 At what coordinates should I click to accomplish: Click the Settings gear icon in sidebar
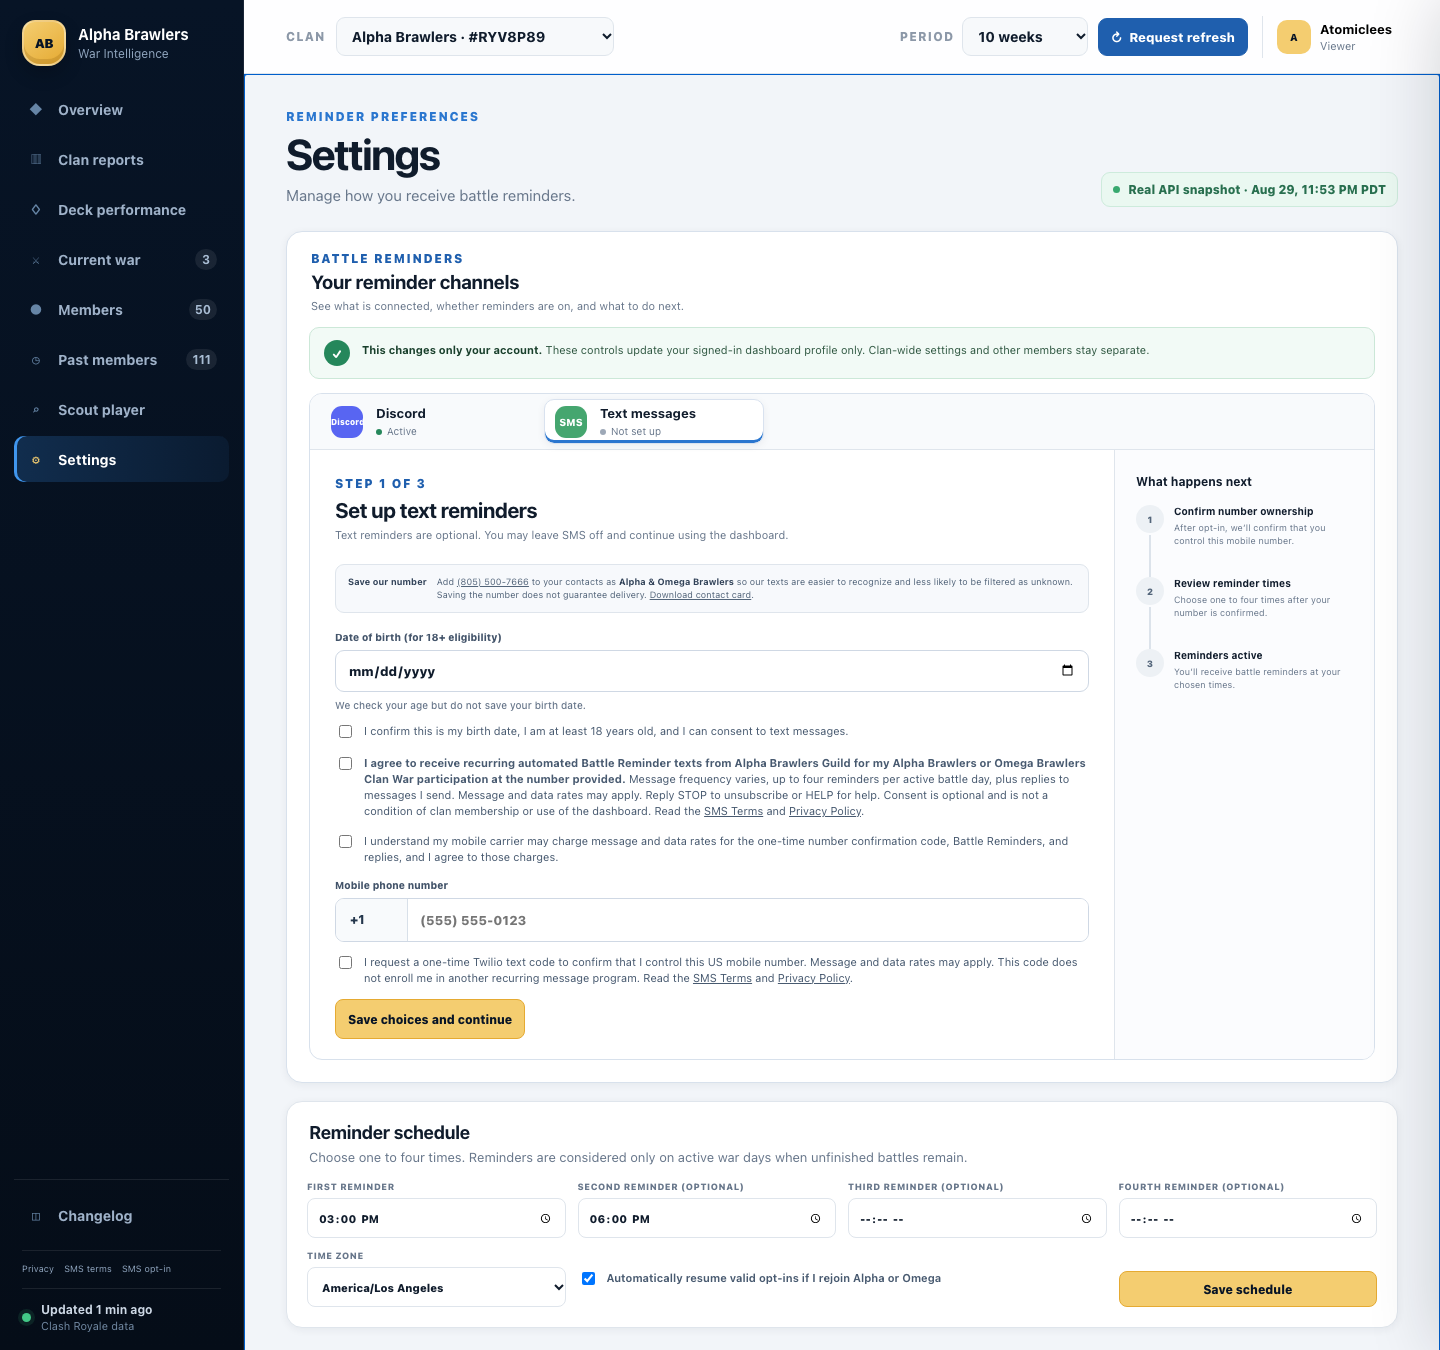tap(36, 460)
